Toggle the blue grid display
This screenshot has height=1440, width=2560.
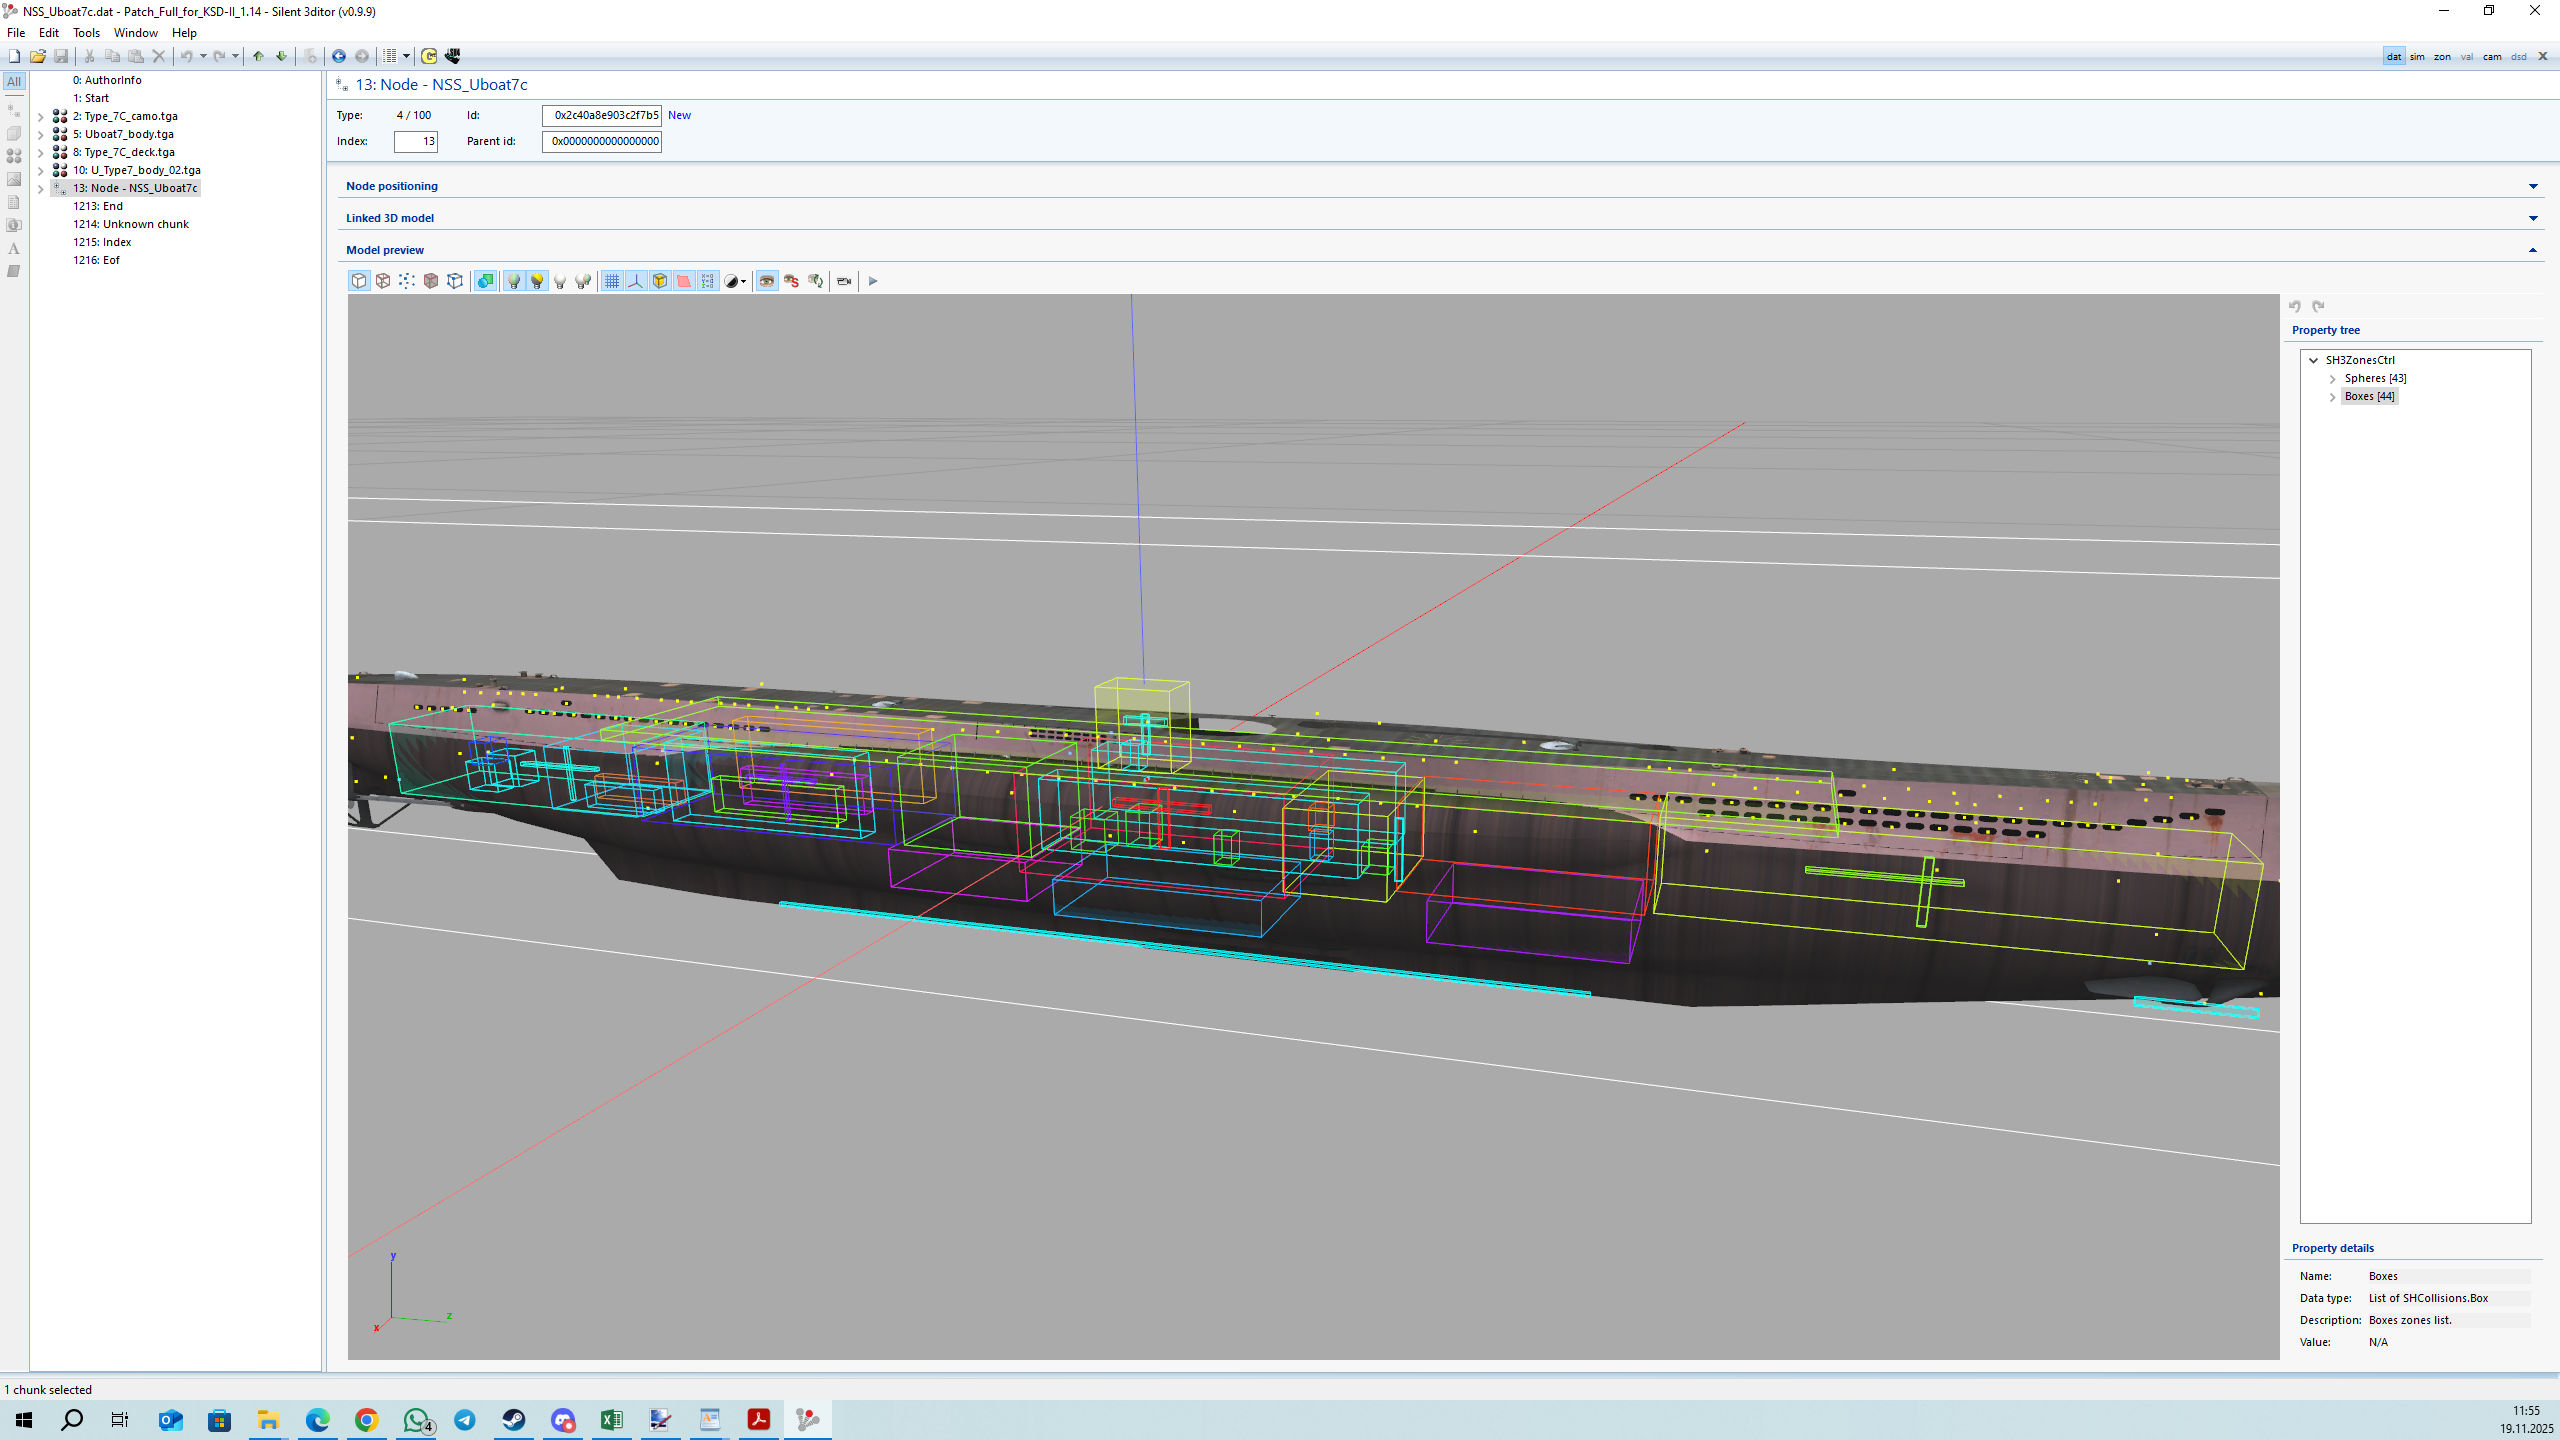point(612,281)
